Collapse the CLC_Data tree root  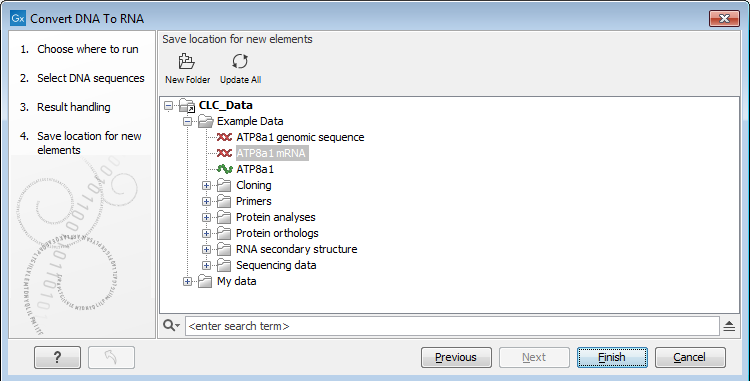168,105
